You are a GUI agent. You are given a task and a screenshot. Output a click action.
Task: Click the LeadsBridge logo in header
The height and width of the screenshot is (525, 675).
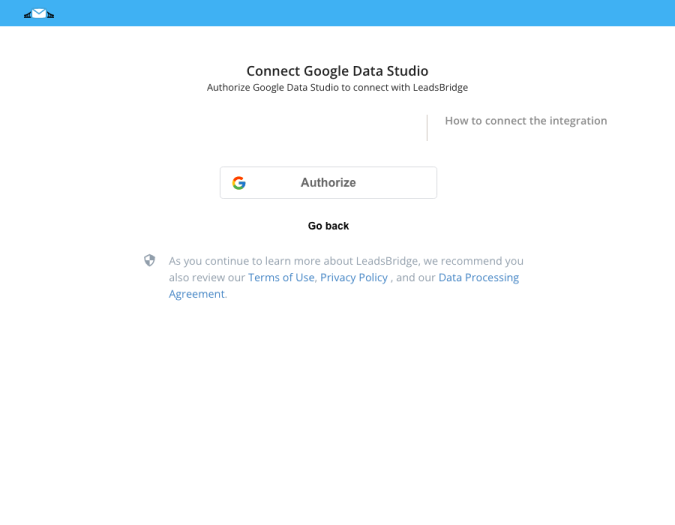coord(39,14)
